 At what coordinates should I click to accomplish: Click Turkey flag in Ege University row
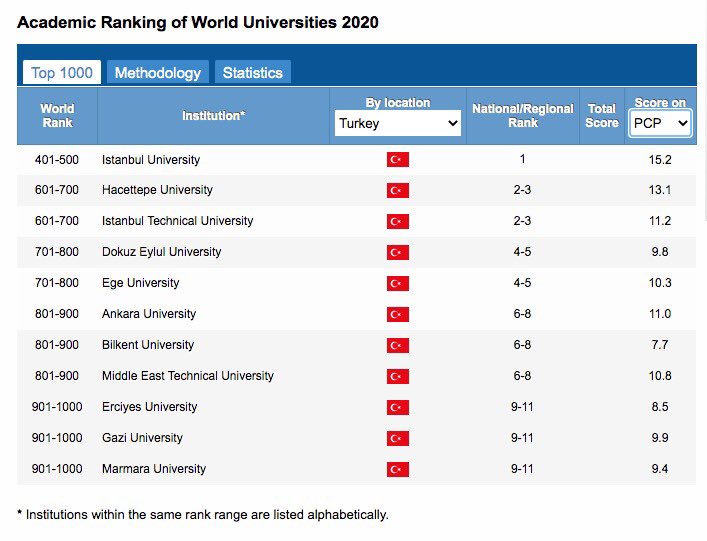398,284
